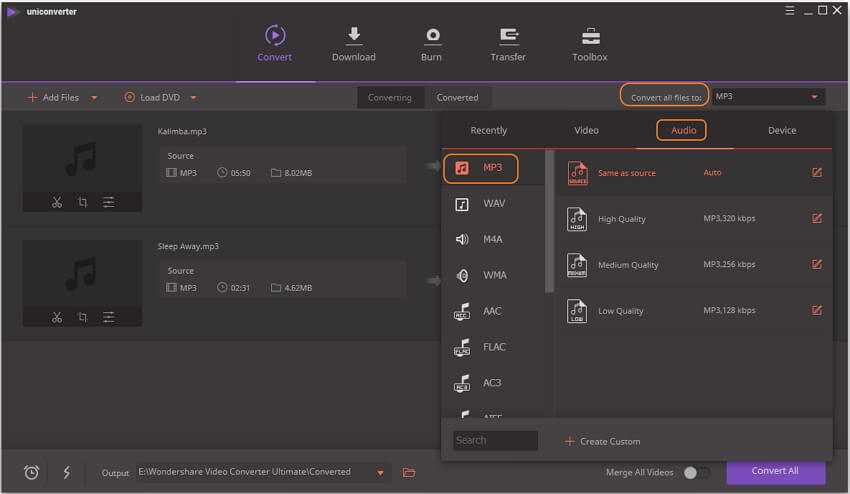Open the Download section icon
Image resolution: width=850 pixels, height=494 pixels.
353,36
